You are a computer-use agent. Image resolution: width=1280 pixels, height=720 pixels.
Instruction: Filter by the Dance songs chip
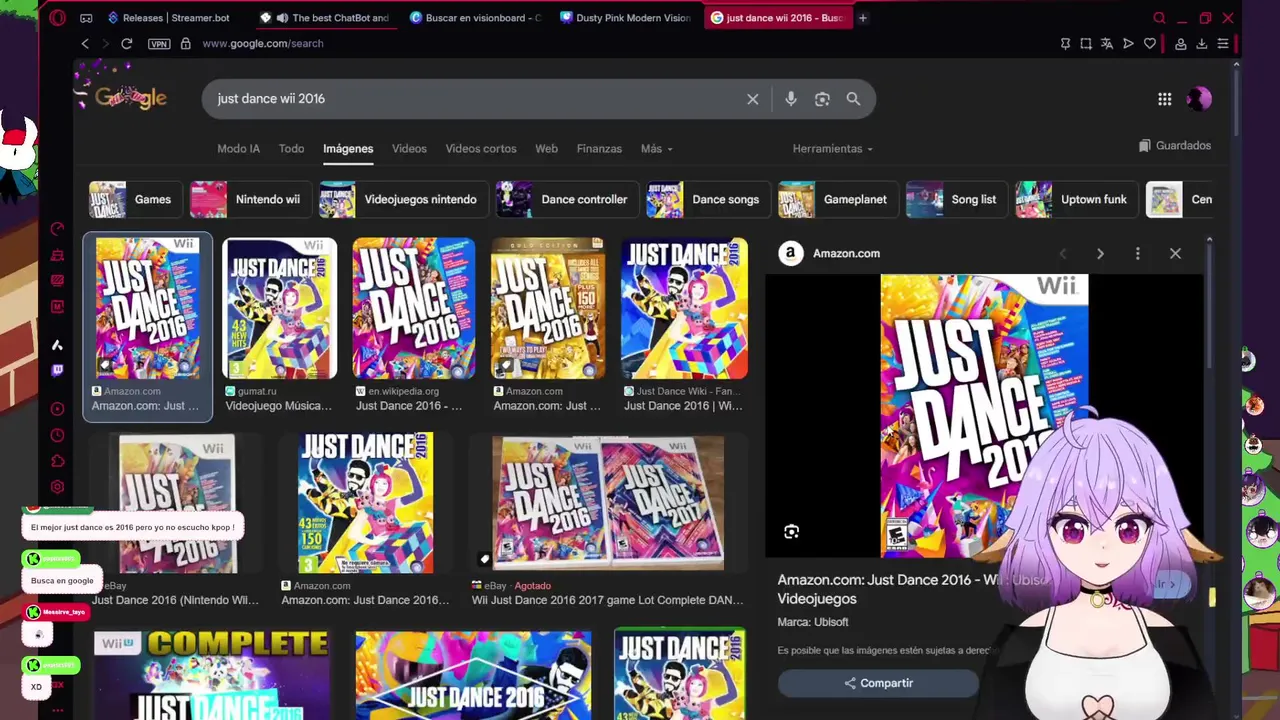(x=707, y=199)
